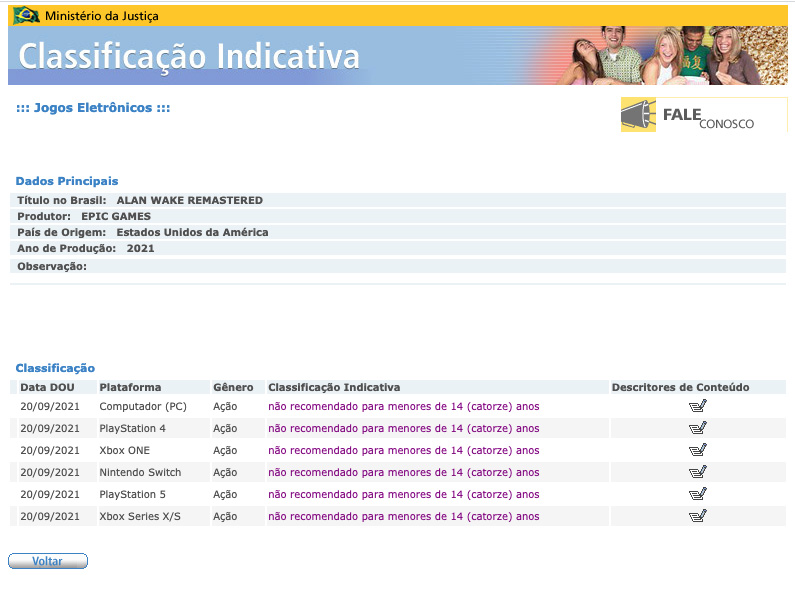The height and width of the screenshot is (599, 795).
Task: Select Estados Unidos da América text
Action: point(192,232)
